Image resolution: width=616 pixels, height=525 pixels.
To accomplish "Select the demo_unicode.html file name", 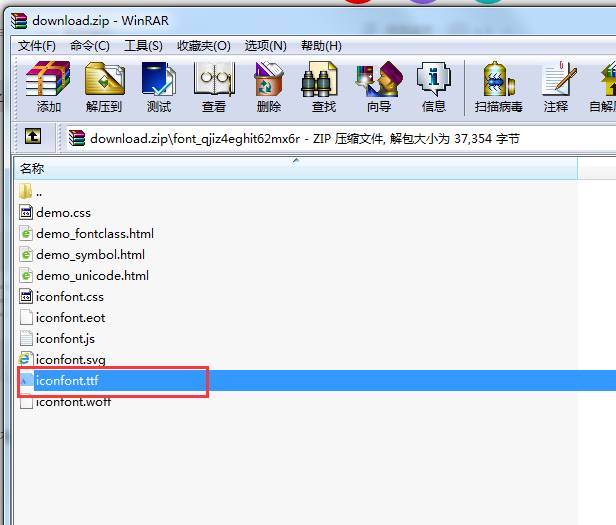I will pyautogui.click(x=92, y=276).
